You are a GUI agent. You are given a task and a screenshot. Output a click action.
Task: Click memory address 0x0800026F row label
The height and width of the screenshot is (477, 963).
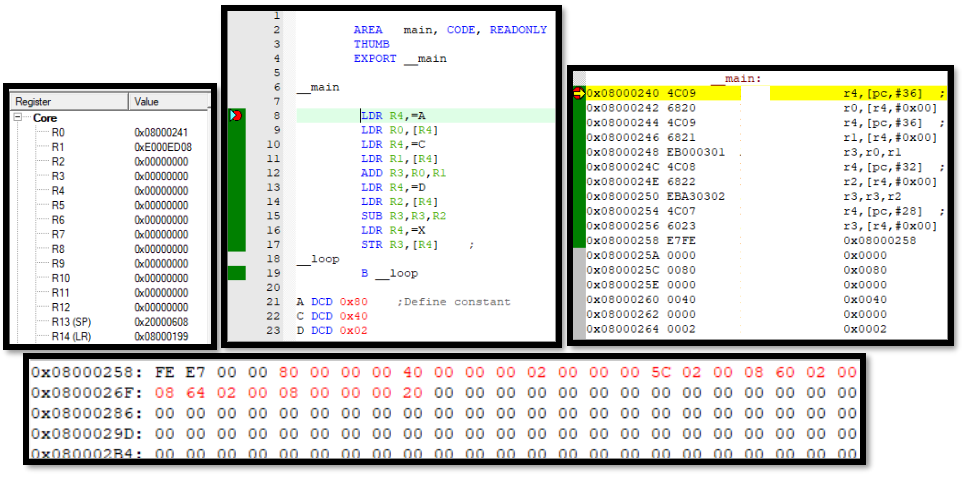(x=87, y=392)
